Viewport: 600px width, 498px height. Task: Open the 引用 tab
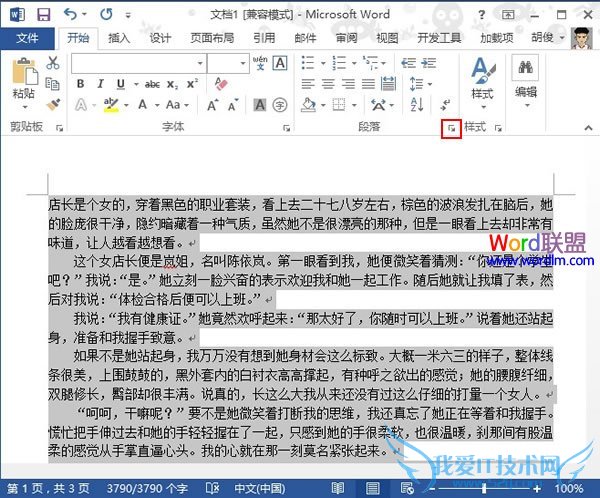264,38
